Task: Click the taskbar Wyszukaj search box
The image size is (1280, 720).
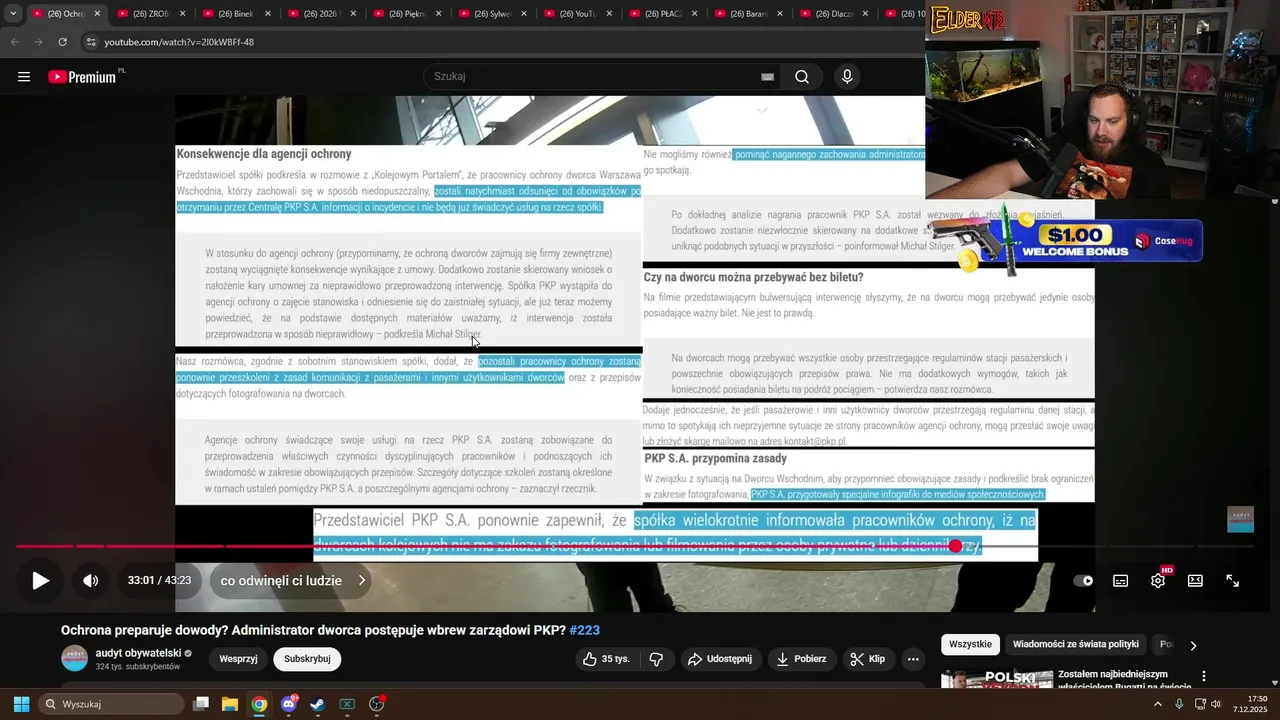Action: point(111,704)
